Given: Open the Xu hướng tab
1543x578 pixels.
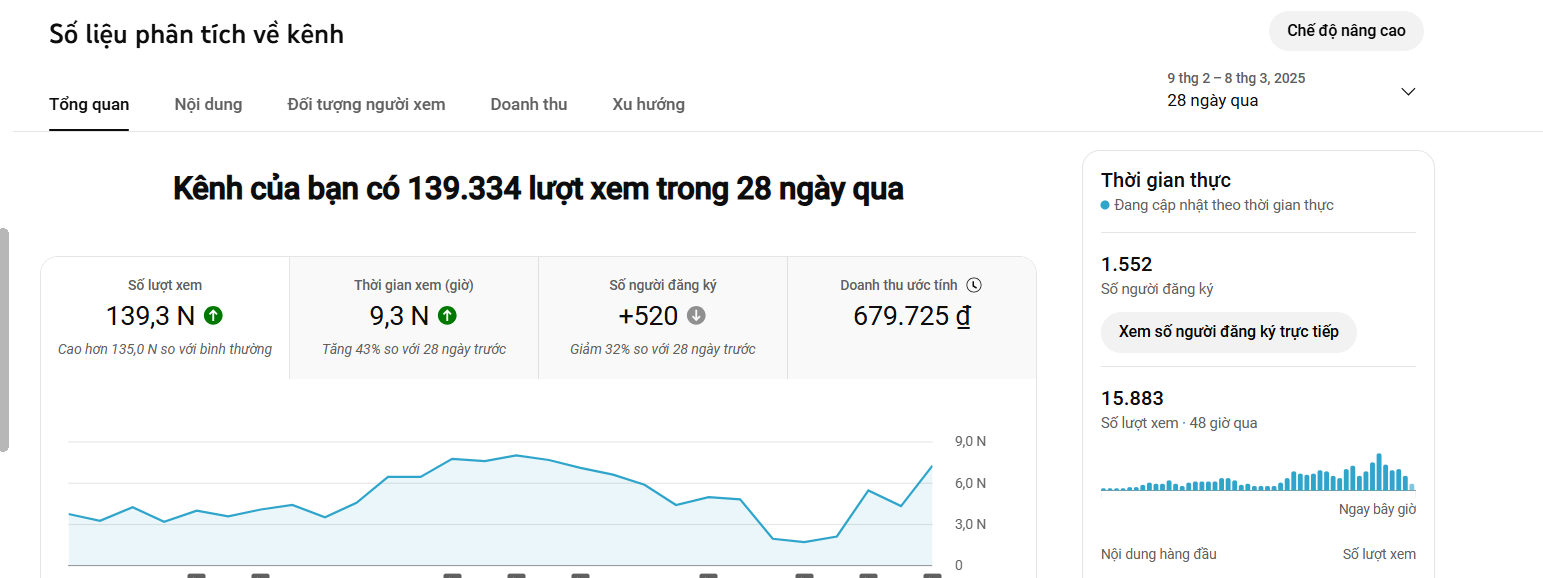Looking at the screenshot, I should point(648,104).
